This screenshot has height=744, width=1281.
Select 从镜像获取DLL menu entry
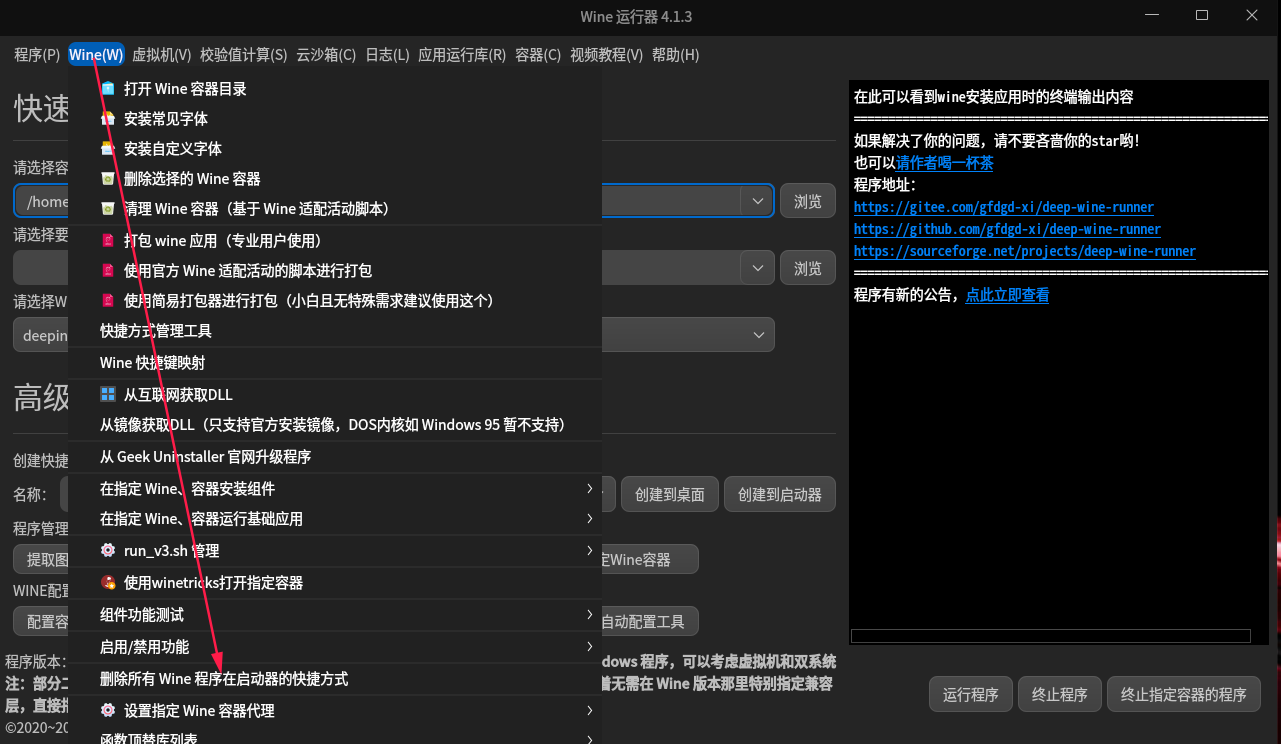pos(335,425)
